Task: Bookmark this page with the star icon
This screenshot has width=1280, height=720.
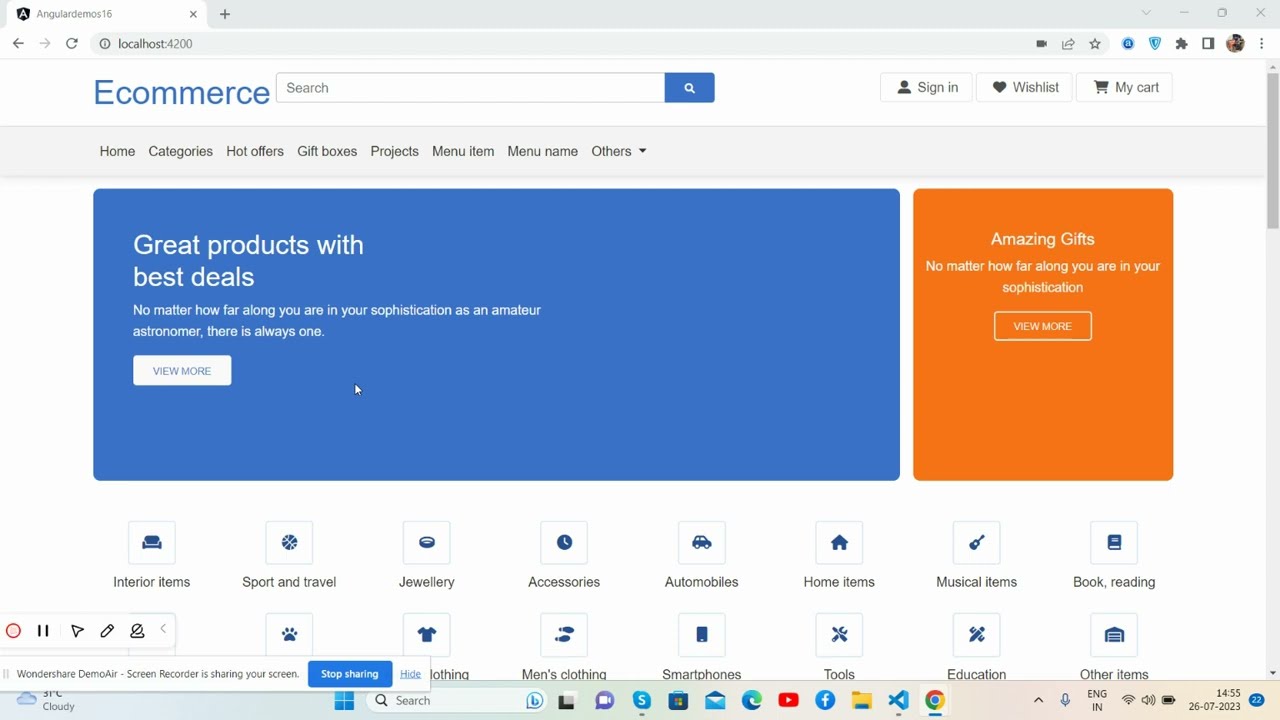Action: (x=1095, y=44)
